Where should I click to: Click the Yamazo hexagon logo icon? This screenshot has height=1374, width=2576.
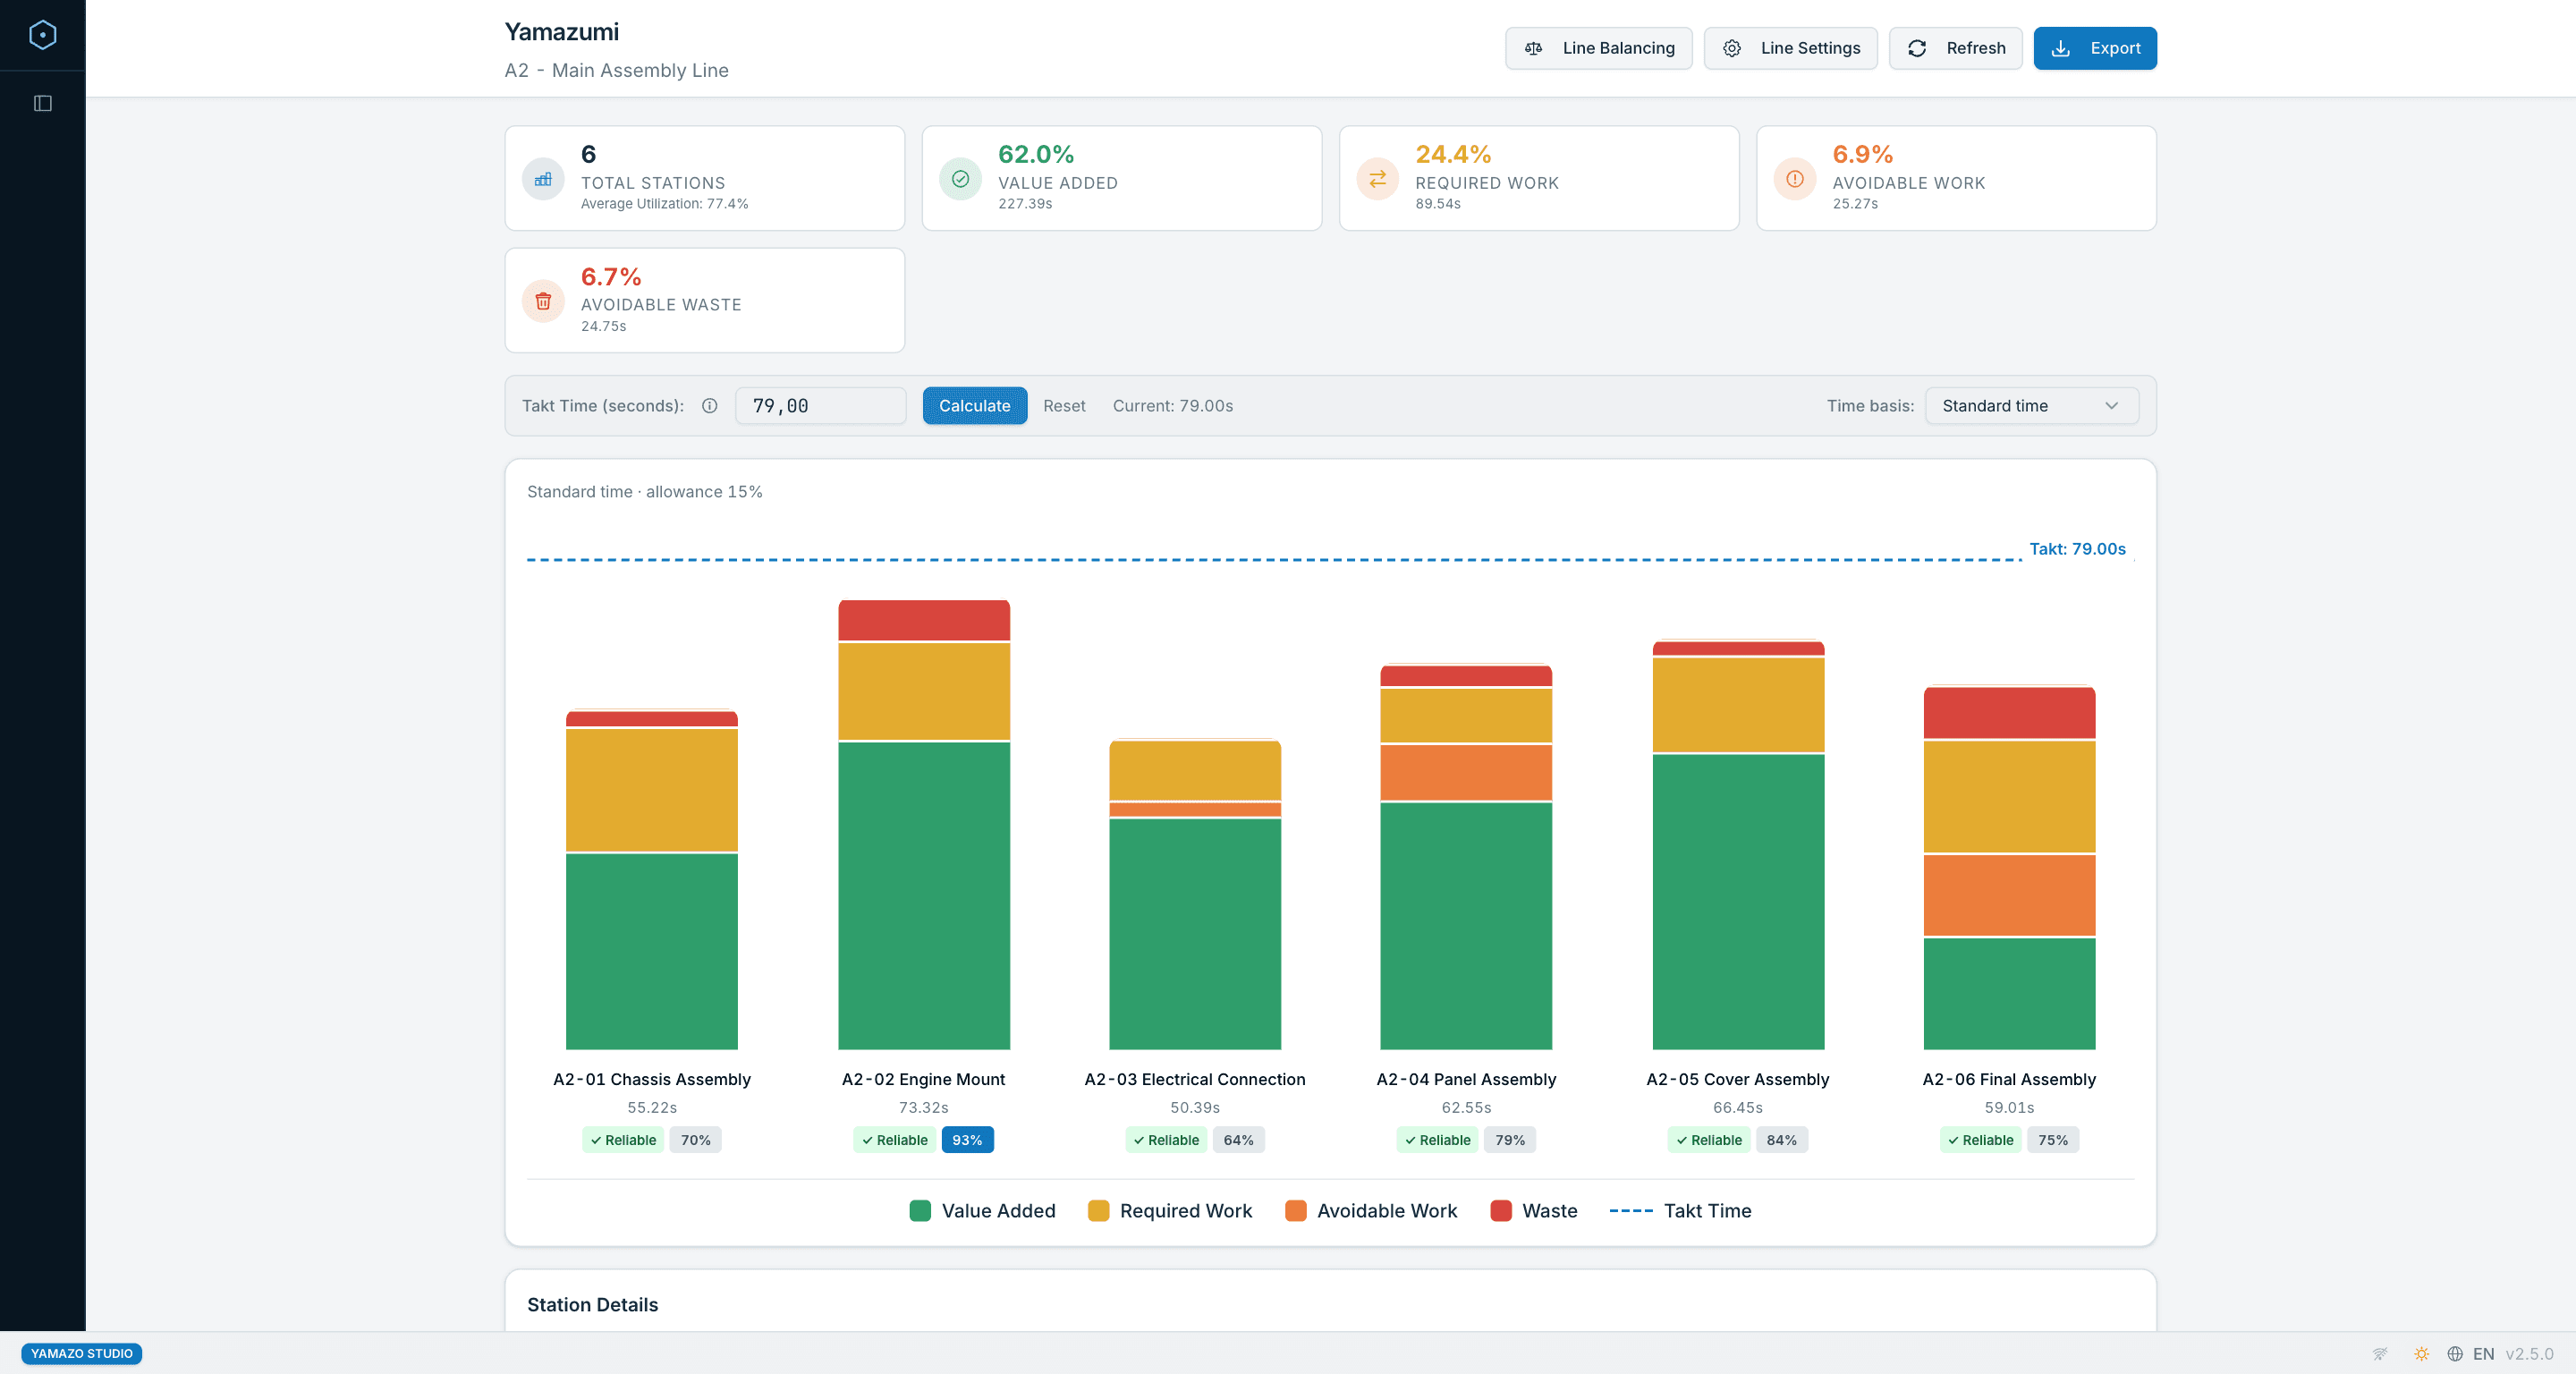(42, 35)
